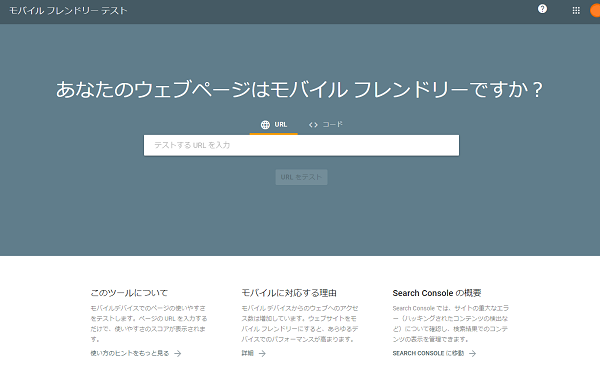The width and height of the screenshot is (600, 370).
Task: Click the arrow after 使い方のヒントをもっと見る
Action: pyautogui.click(x=178, y=354)
